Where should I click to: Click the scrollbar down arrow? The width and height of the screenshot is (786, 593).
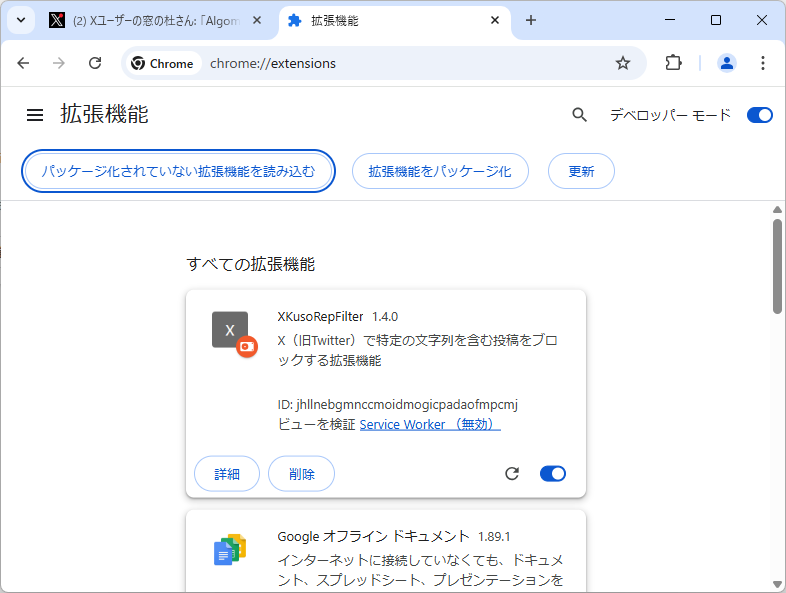[x=777, y=584]
